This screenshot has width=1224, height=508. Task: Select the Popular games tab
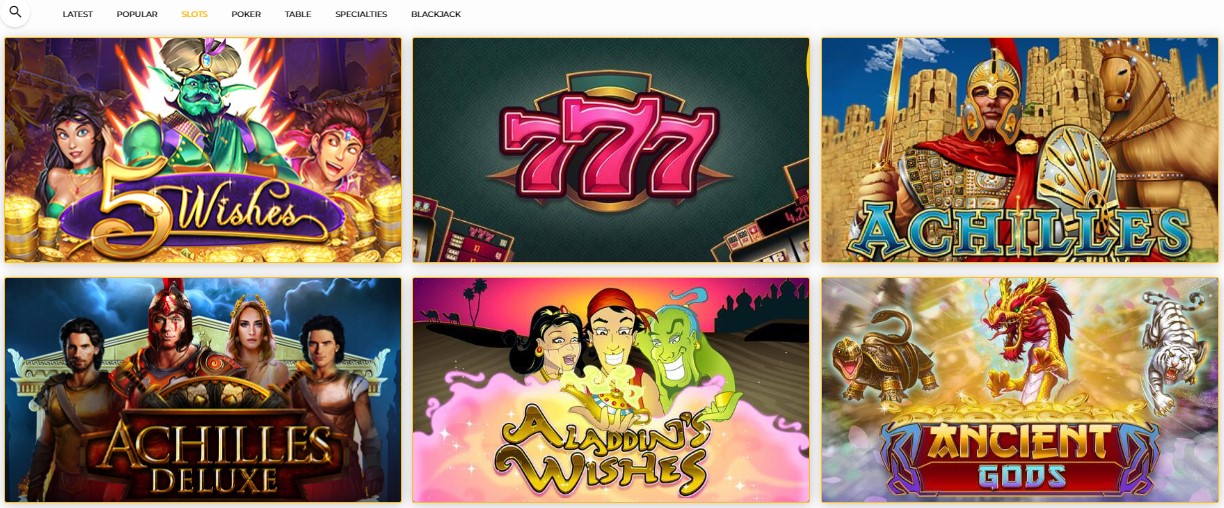point(137,15)
